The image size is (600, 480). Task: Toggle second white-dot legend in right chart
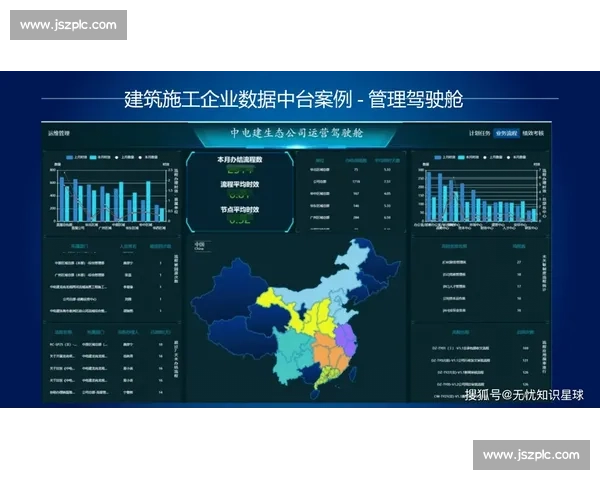(517, 157)
